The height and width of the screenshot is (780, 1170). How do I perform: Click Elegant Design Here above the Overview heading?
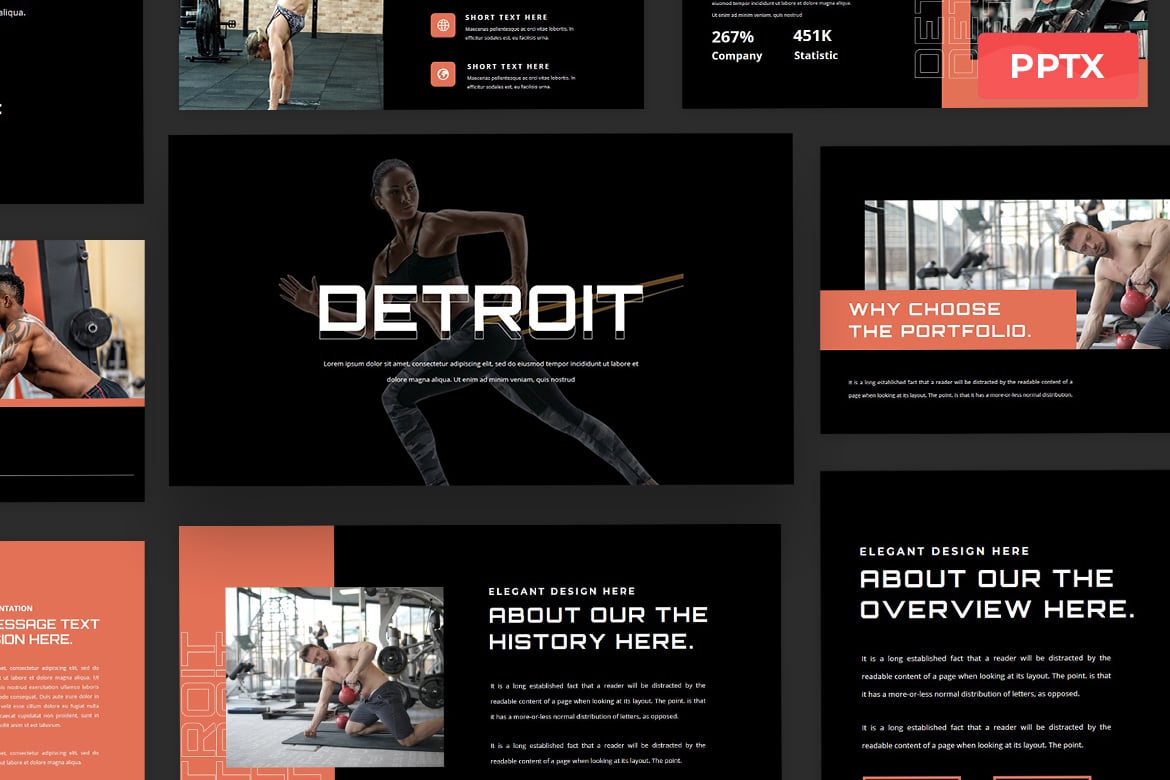[944, 551]
